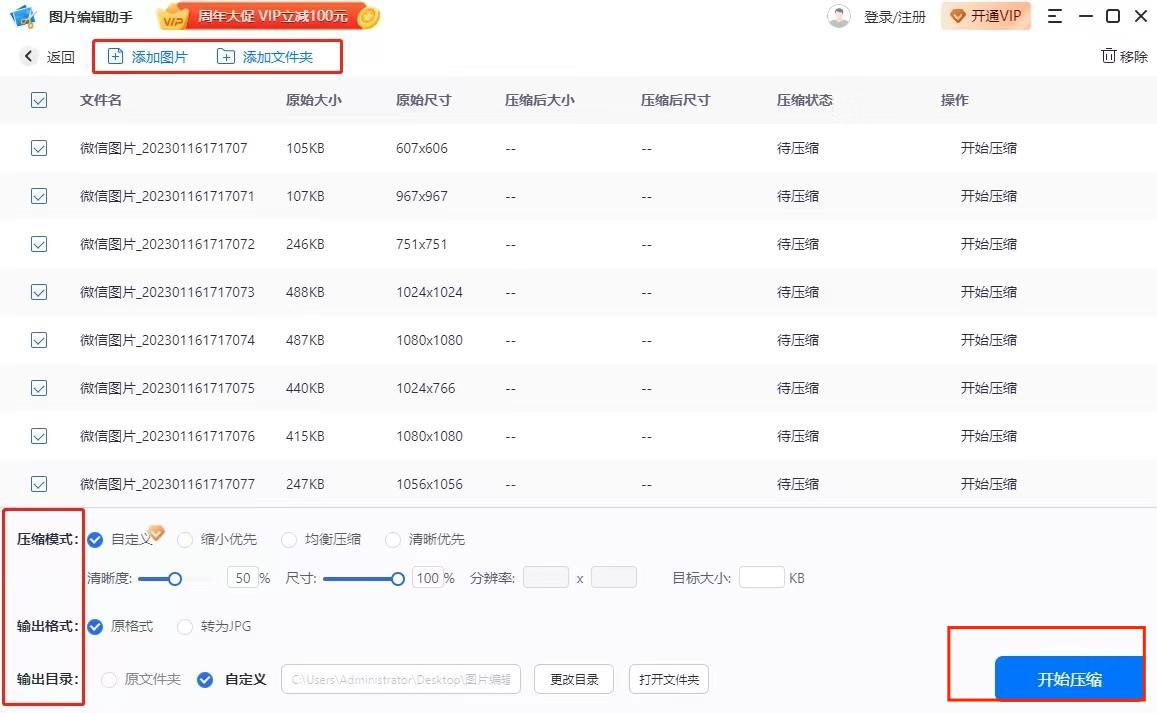Click 开通VIP in title bar

tap(986, 16)
